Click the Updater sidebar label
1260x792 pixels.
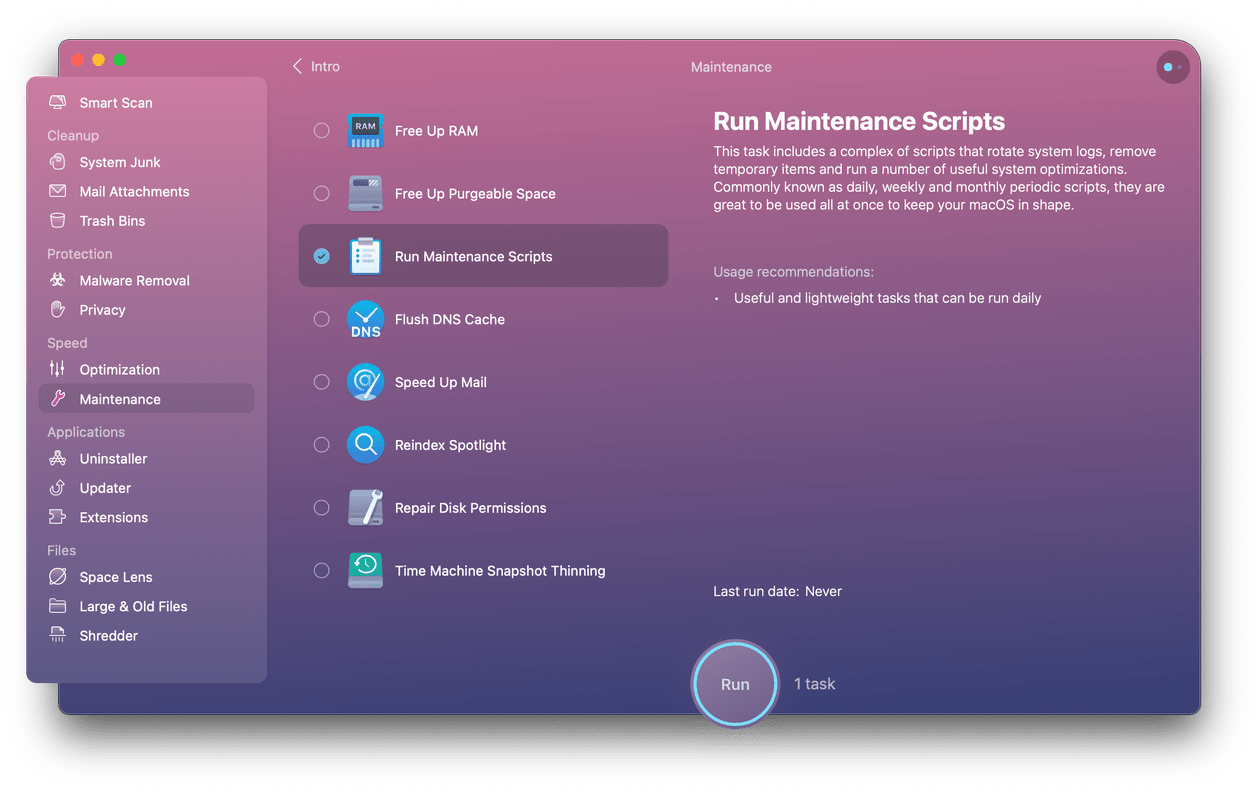tap(105, 488)
